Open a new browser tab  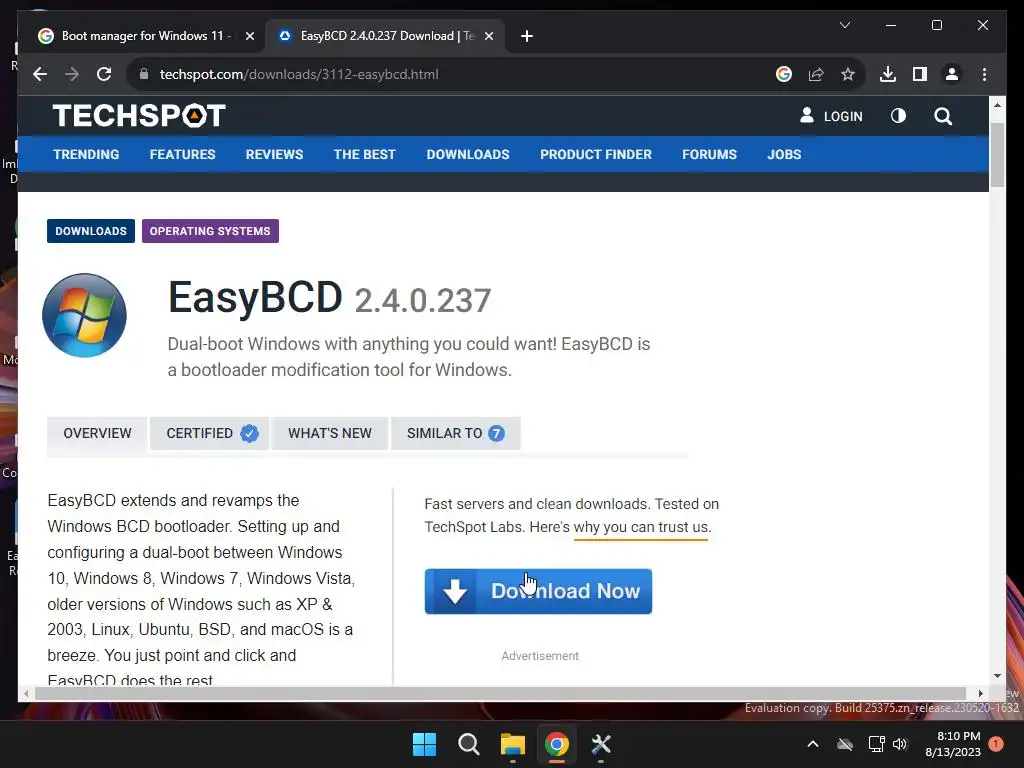coord(527,36)
